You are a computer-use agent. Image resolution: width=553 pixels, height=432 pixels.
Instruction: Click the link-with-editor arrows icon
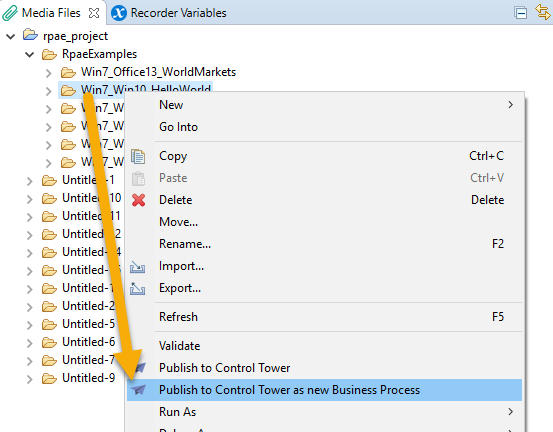[542, 12]
